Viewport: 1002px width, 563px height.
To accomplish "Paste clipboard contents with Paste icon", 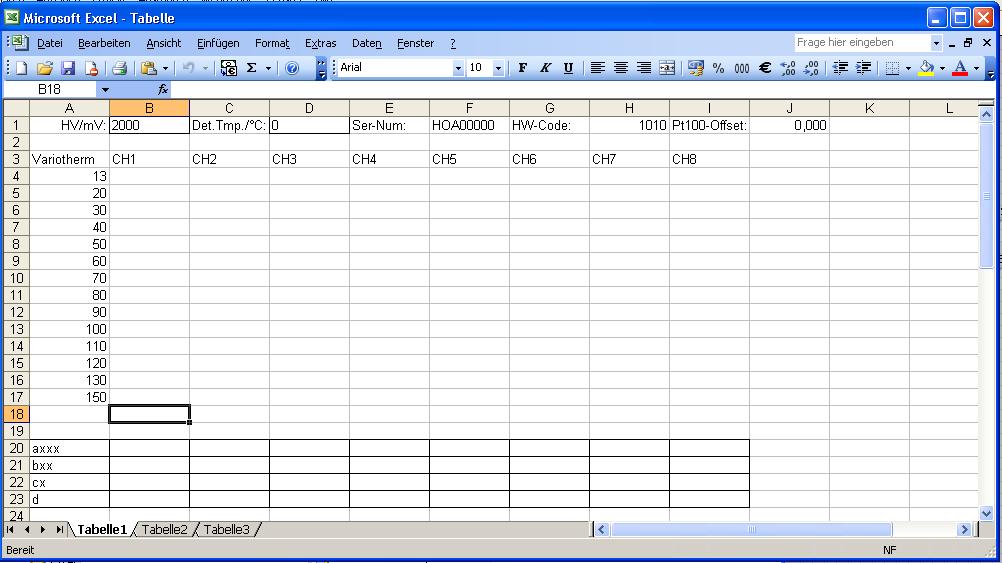I will point(148,68).
